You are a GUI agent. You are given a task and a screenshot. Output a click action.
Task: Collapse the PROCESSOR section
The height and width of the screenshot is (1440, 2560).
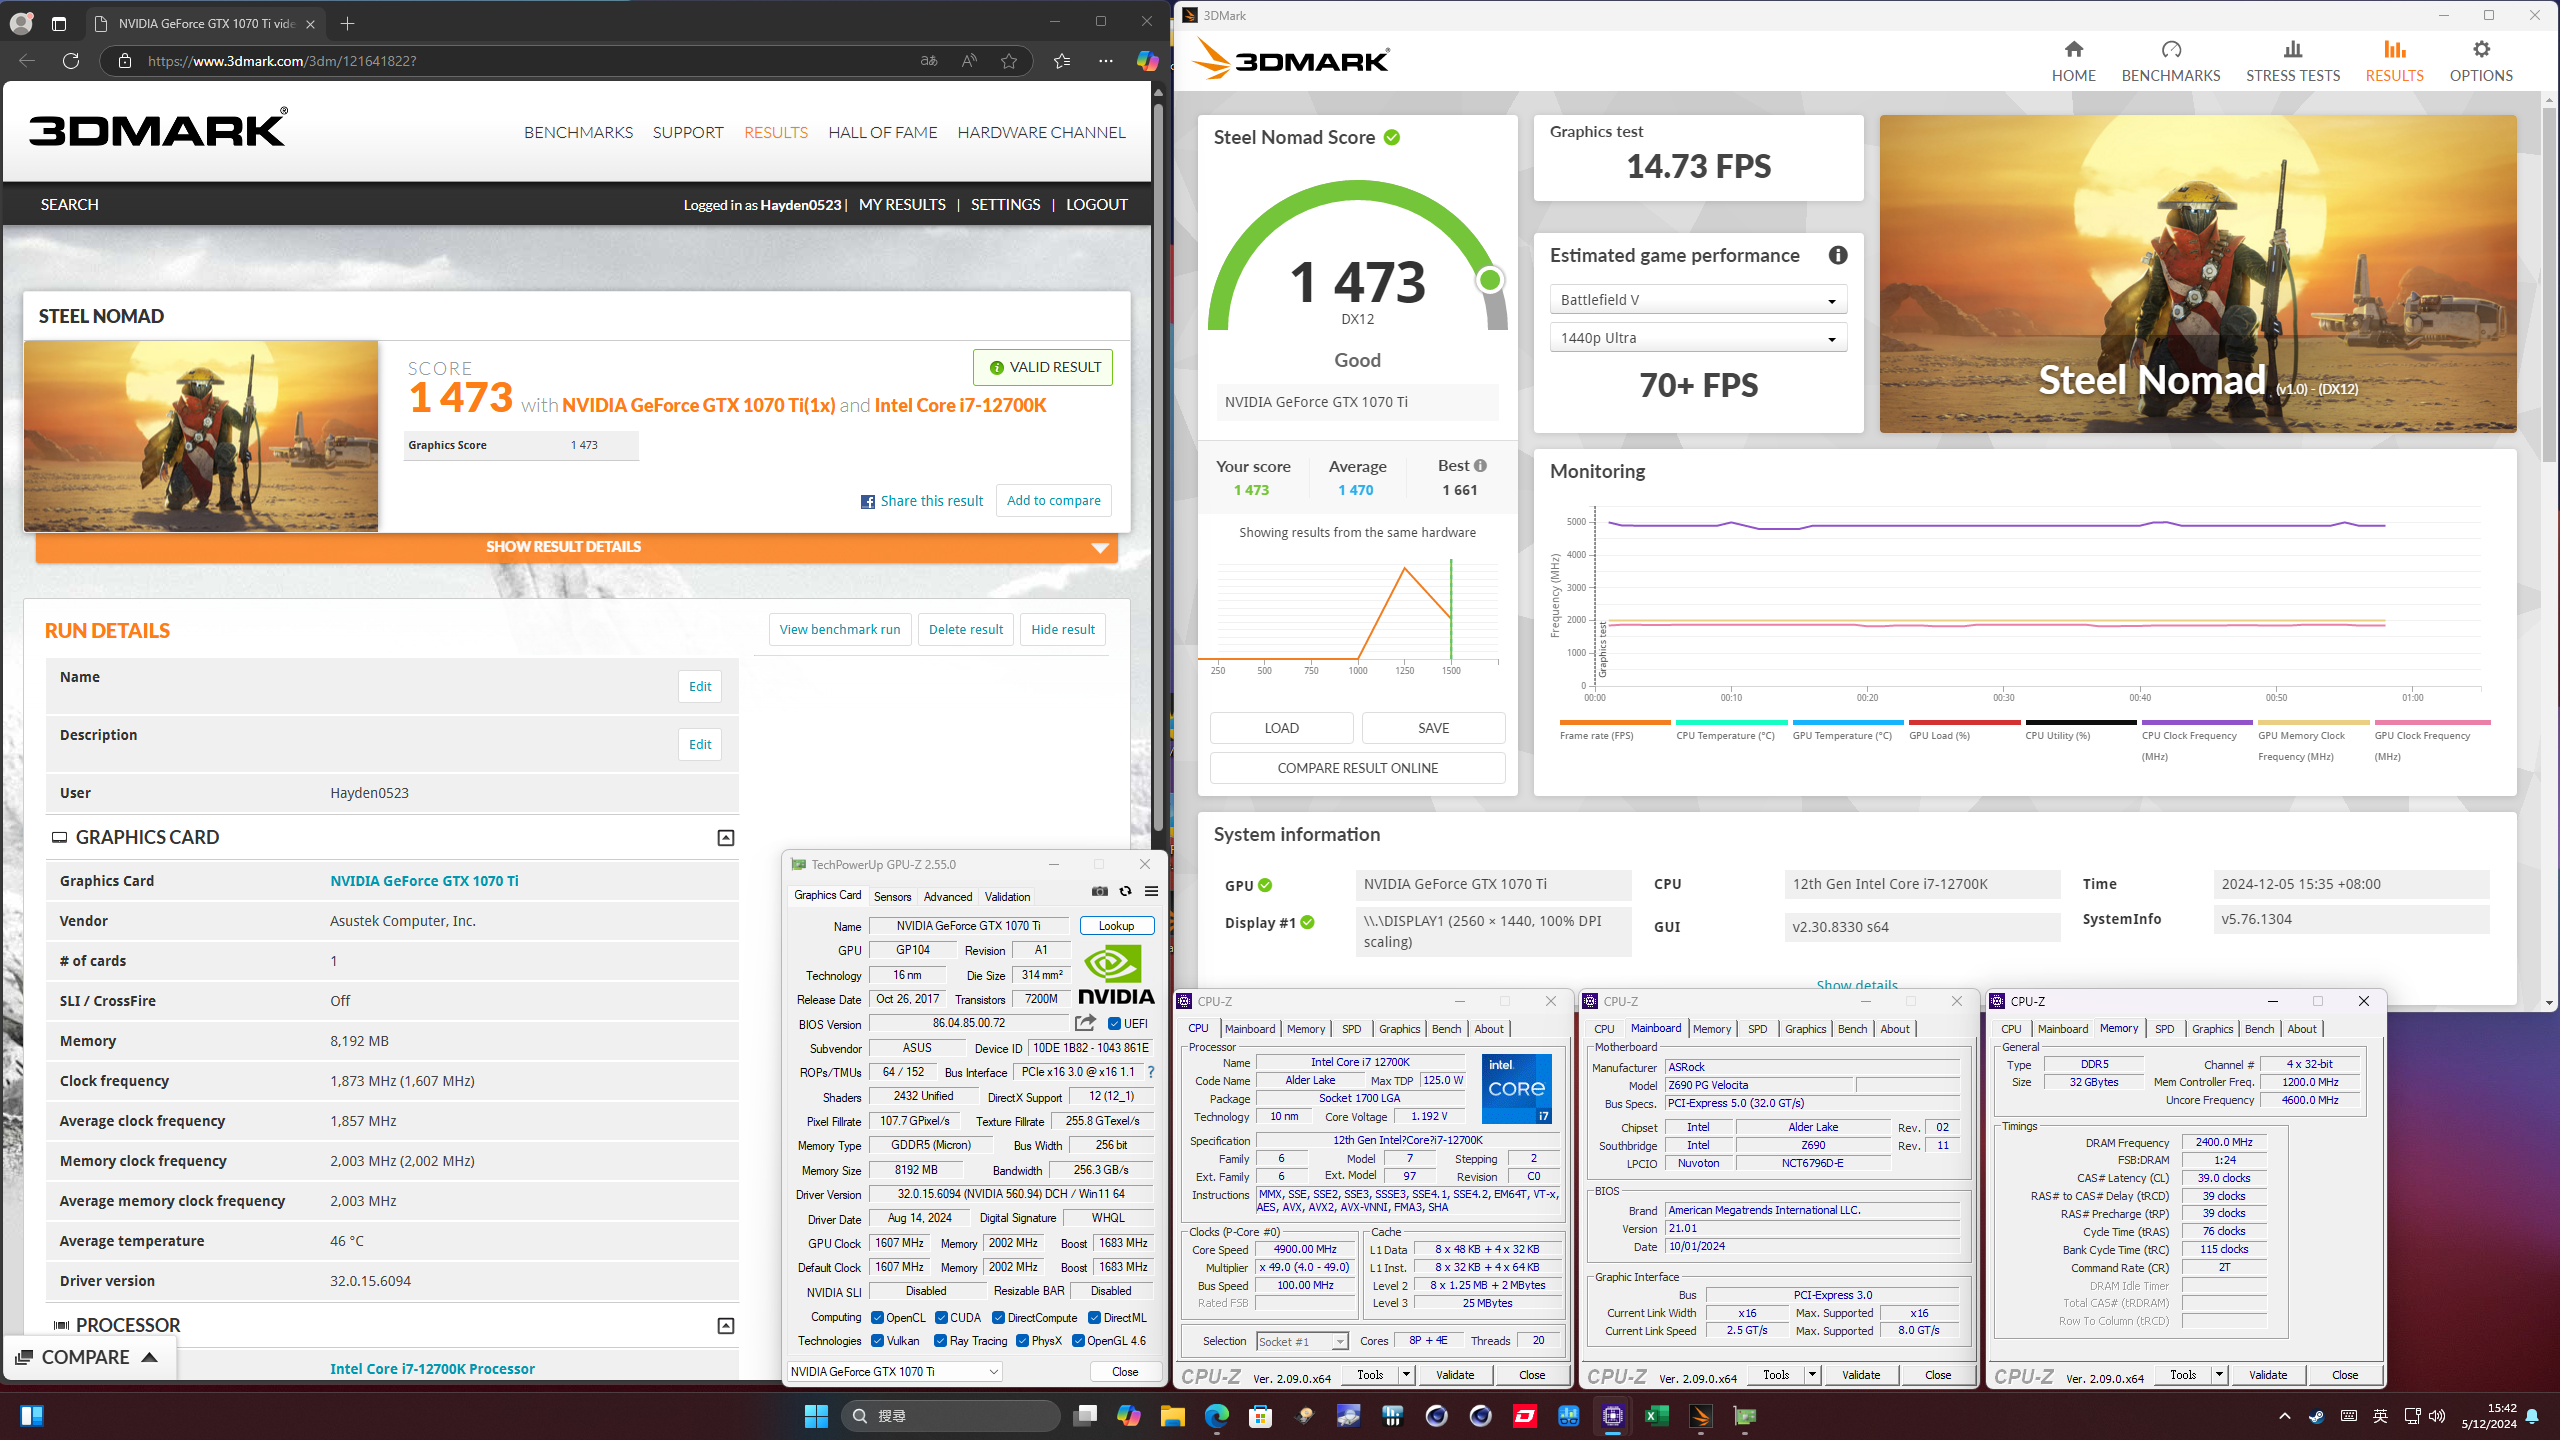tap(726, 1326)
